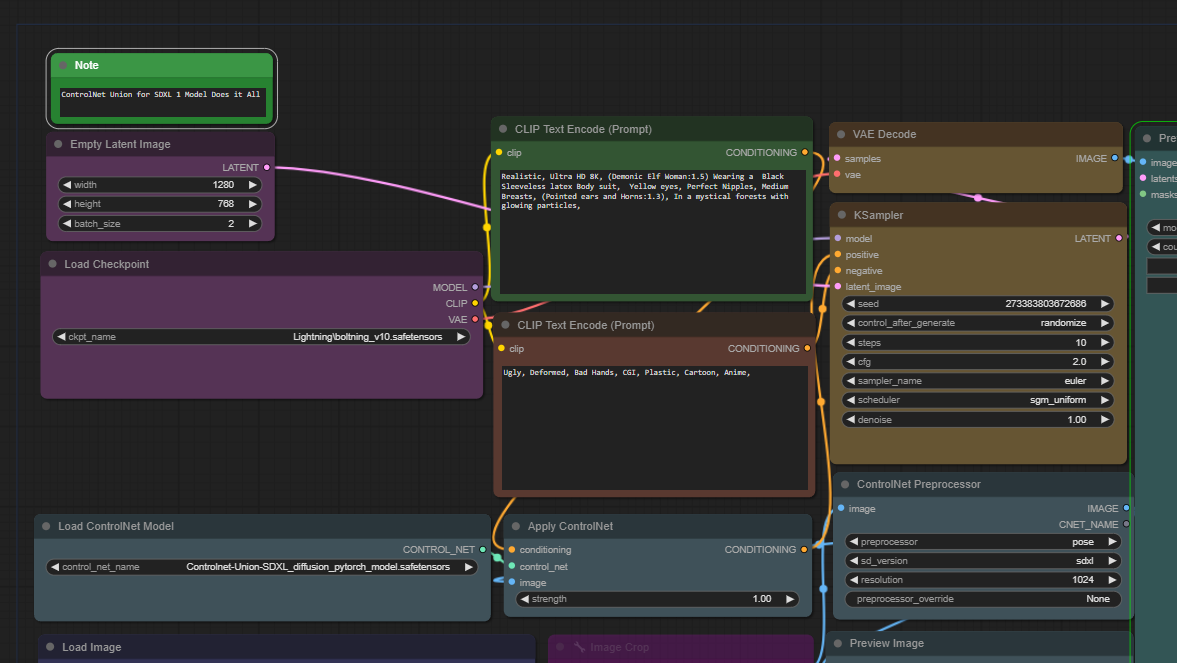The width and height of the screenshot is (1177, 663).
Task: Click the MODEL output socket on Load Checkpoint
Action: click(x=475, y=287)
